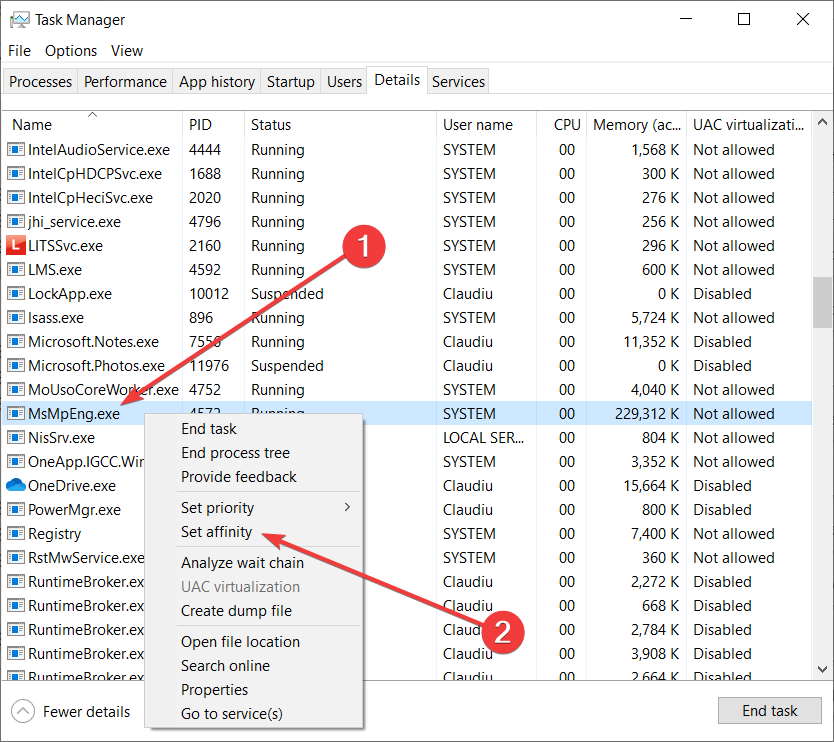Open the View menu
This screenshot has width=834, height=742.
tap(127, 51)
